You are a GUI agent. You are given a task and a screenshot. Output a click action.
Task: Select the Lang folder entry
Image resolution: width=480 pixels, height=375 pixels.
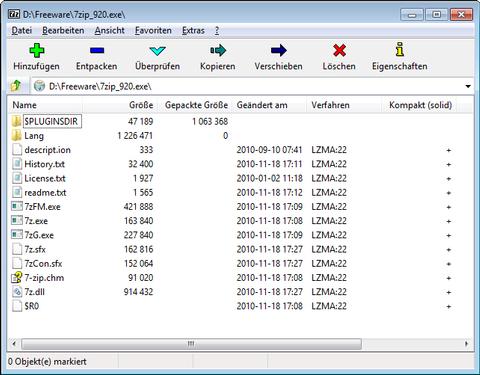pyautogui.click(x=34, y=136)
